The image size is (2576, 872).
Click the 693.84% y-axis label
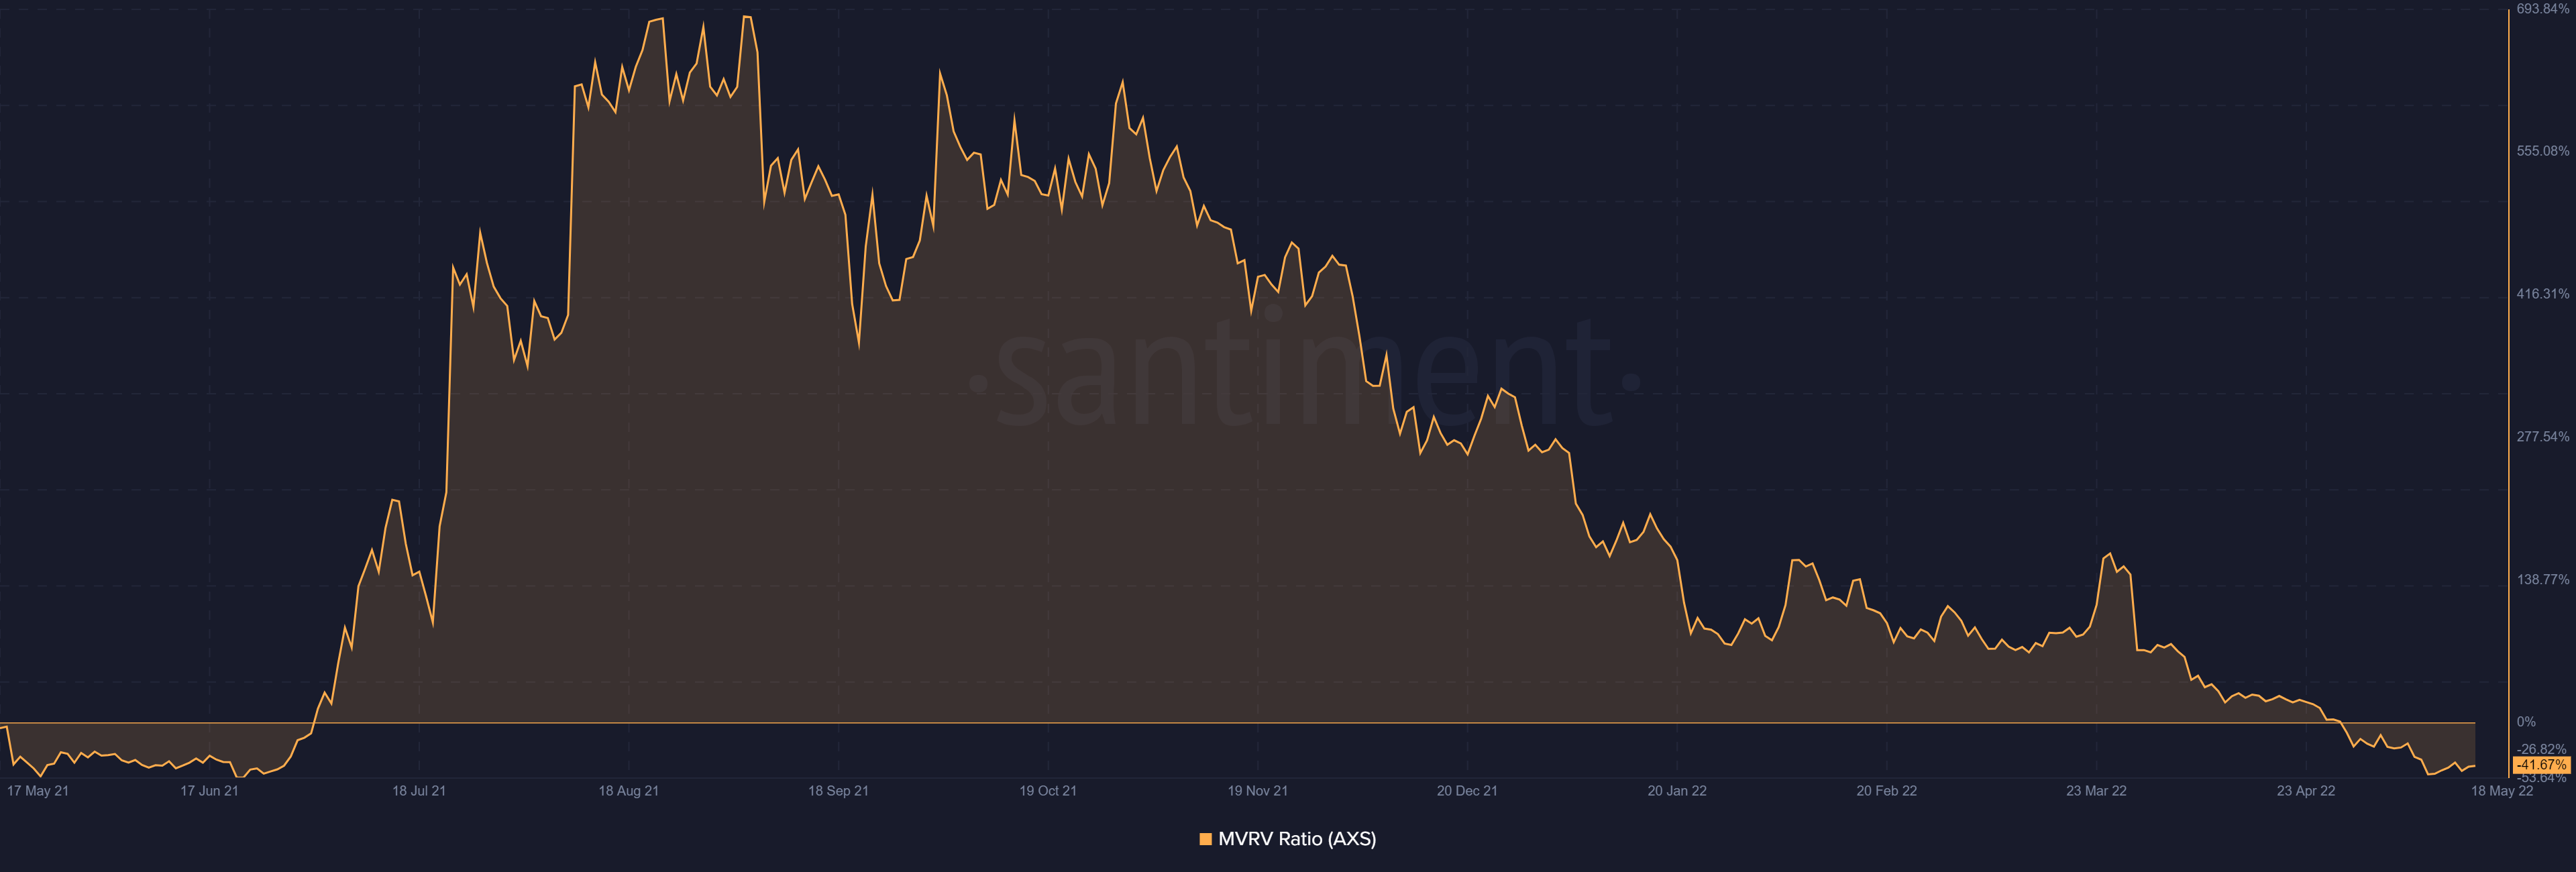[2542, 9]
